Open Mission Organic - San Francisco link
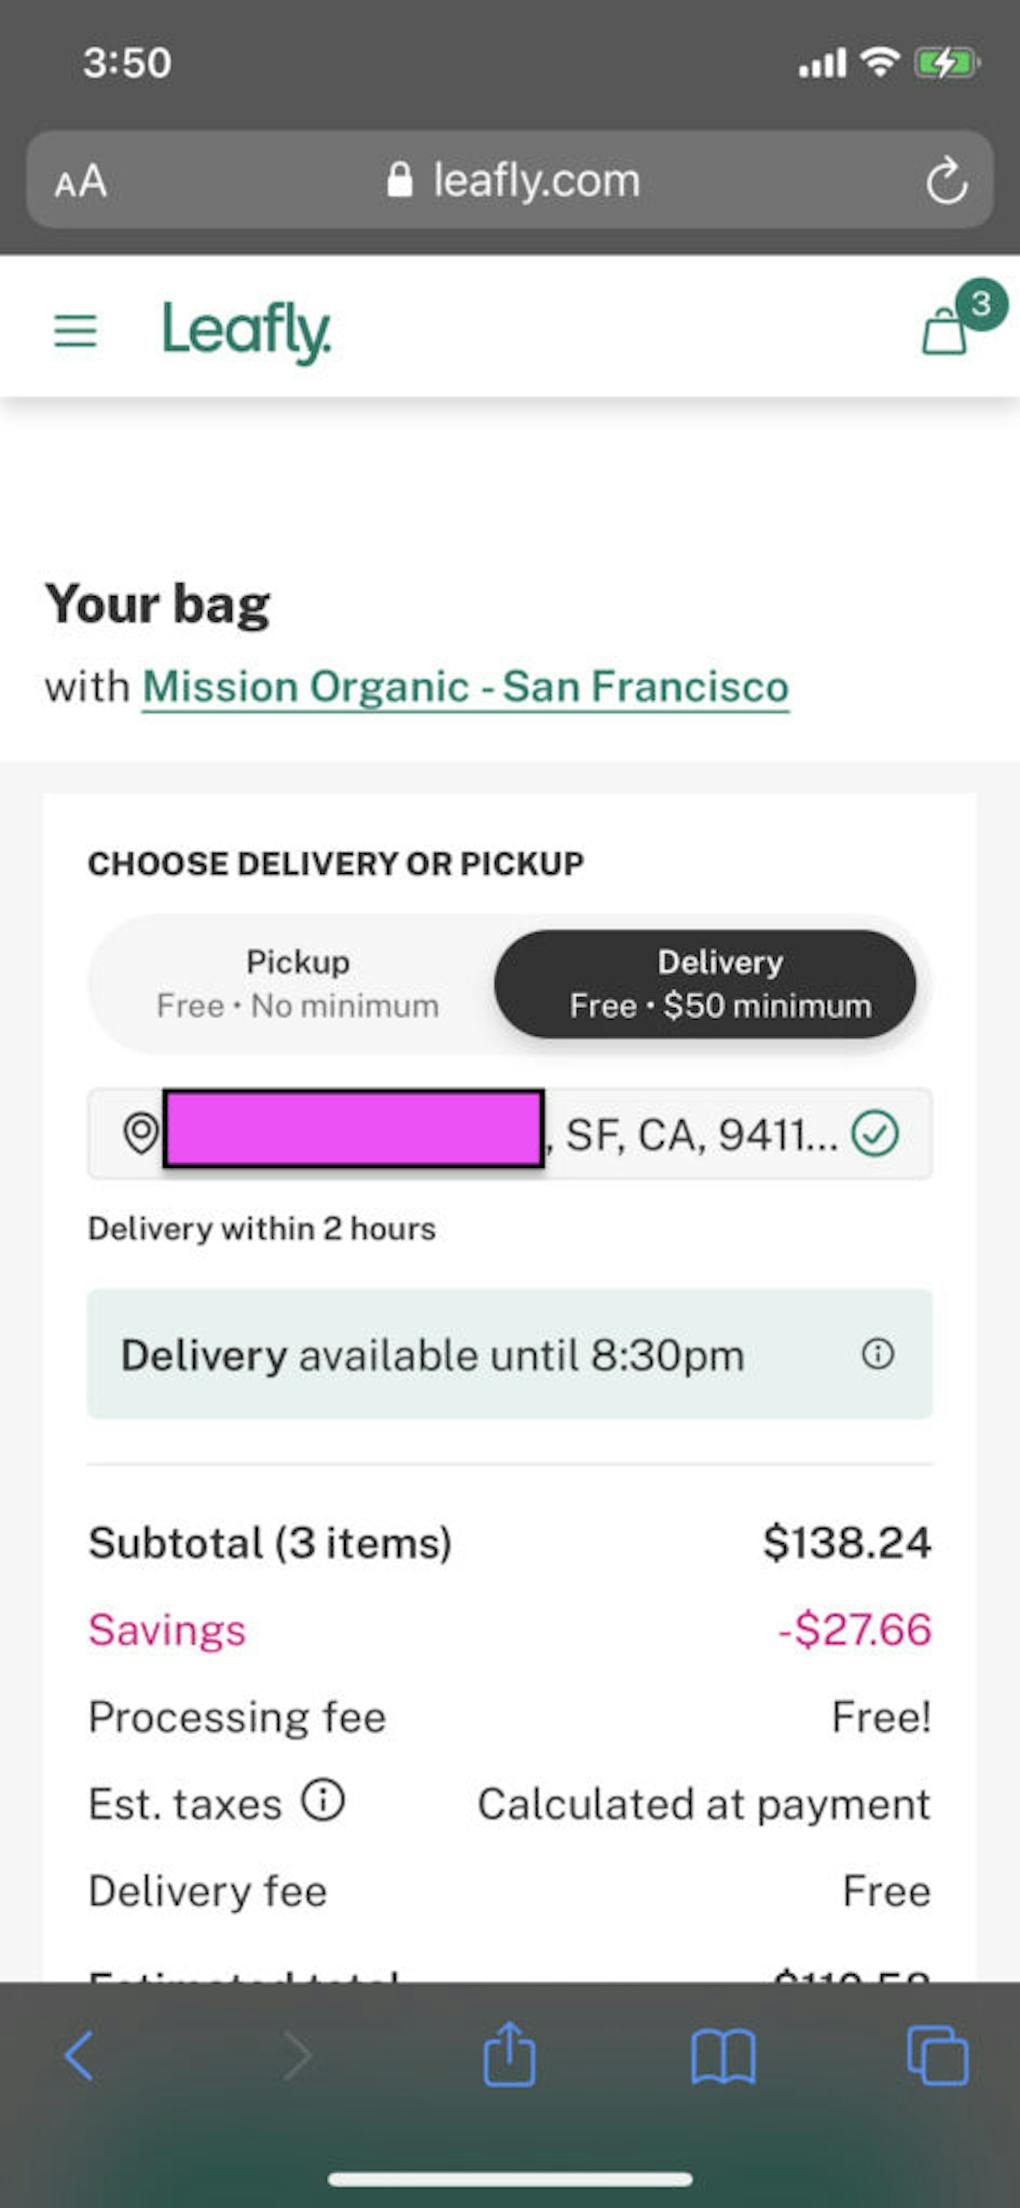1020x2208 pixels. pos(465,687)
